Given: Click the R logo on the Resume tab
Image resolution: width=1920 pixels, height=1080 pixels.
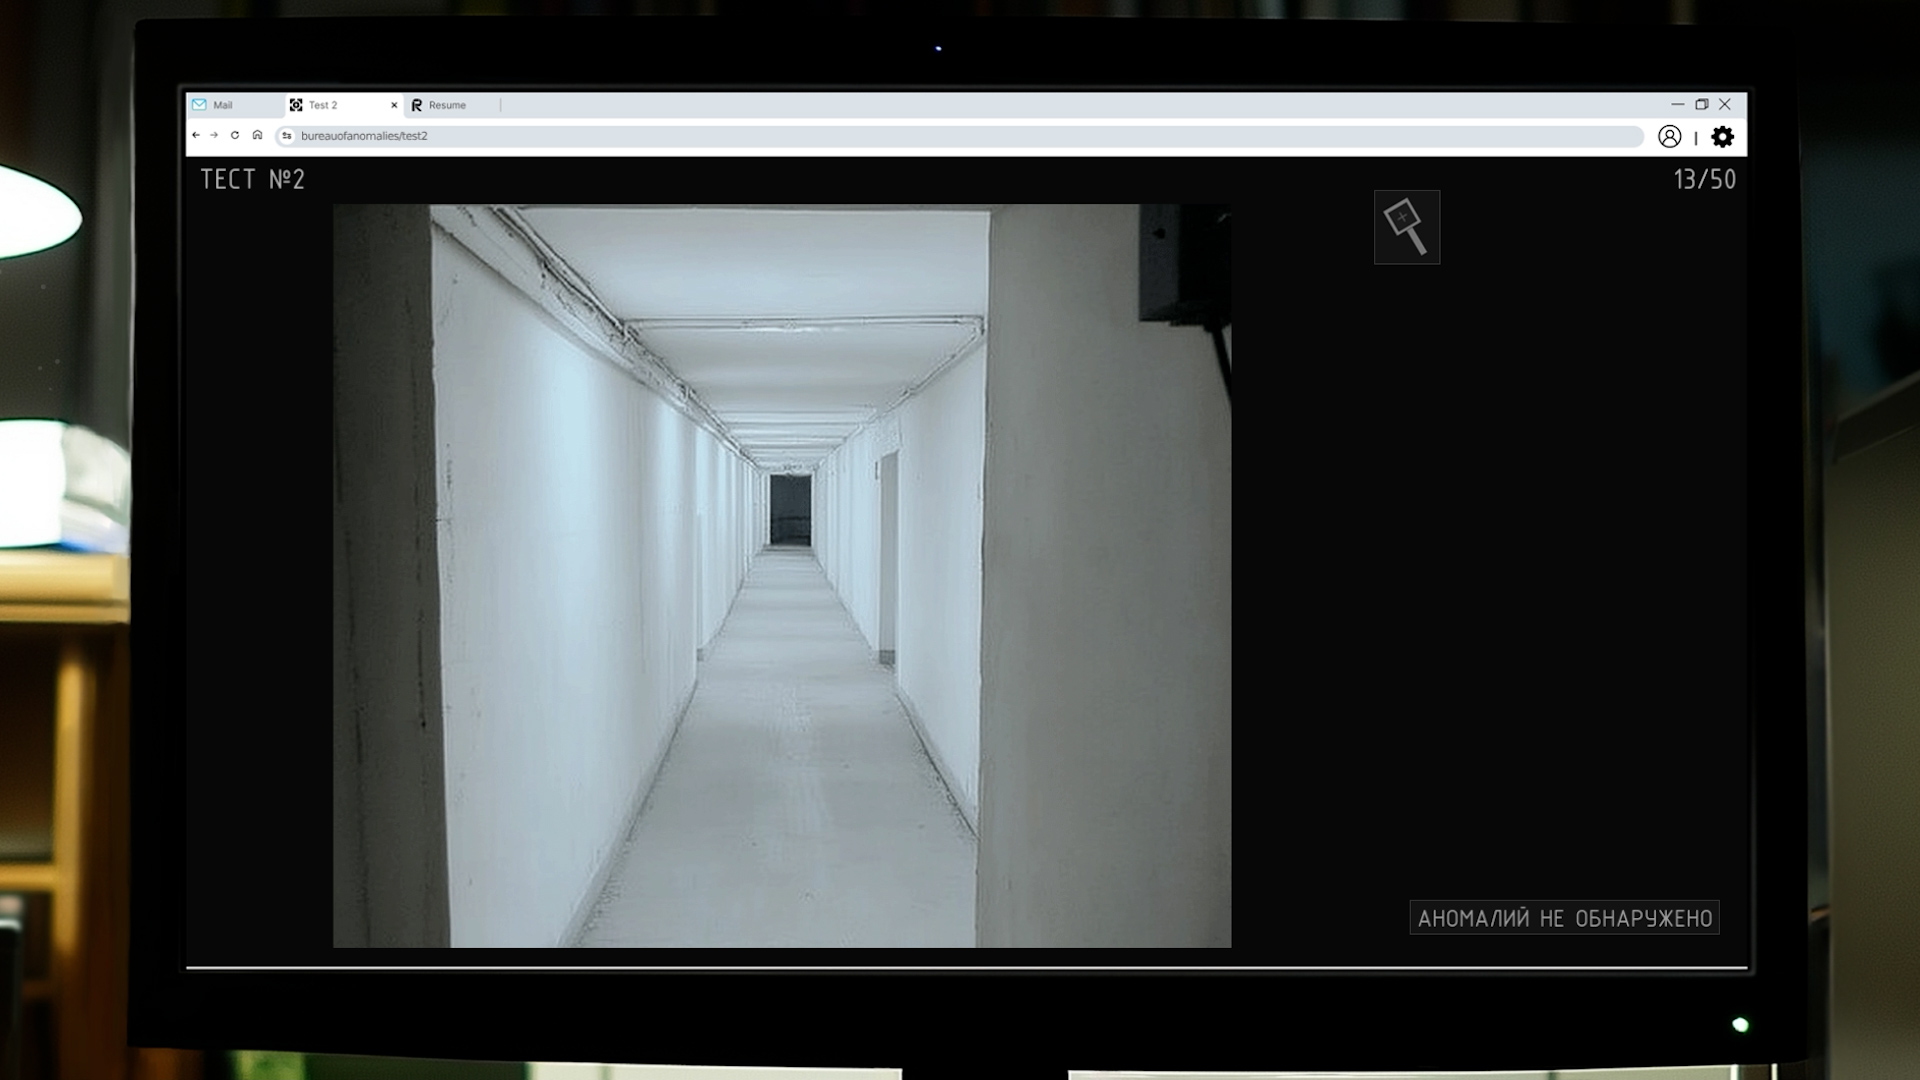Looking at the screenshot, I should pos(419,104).
